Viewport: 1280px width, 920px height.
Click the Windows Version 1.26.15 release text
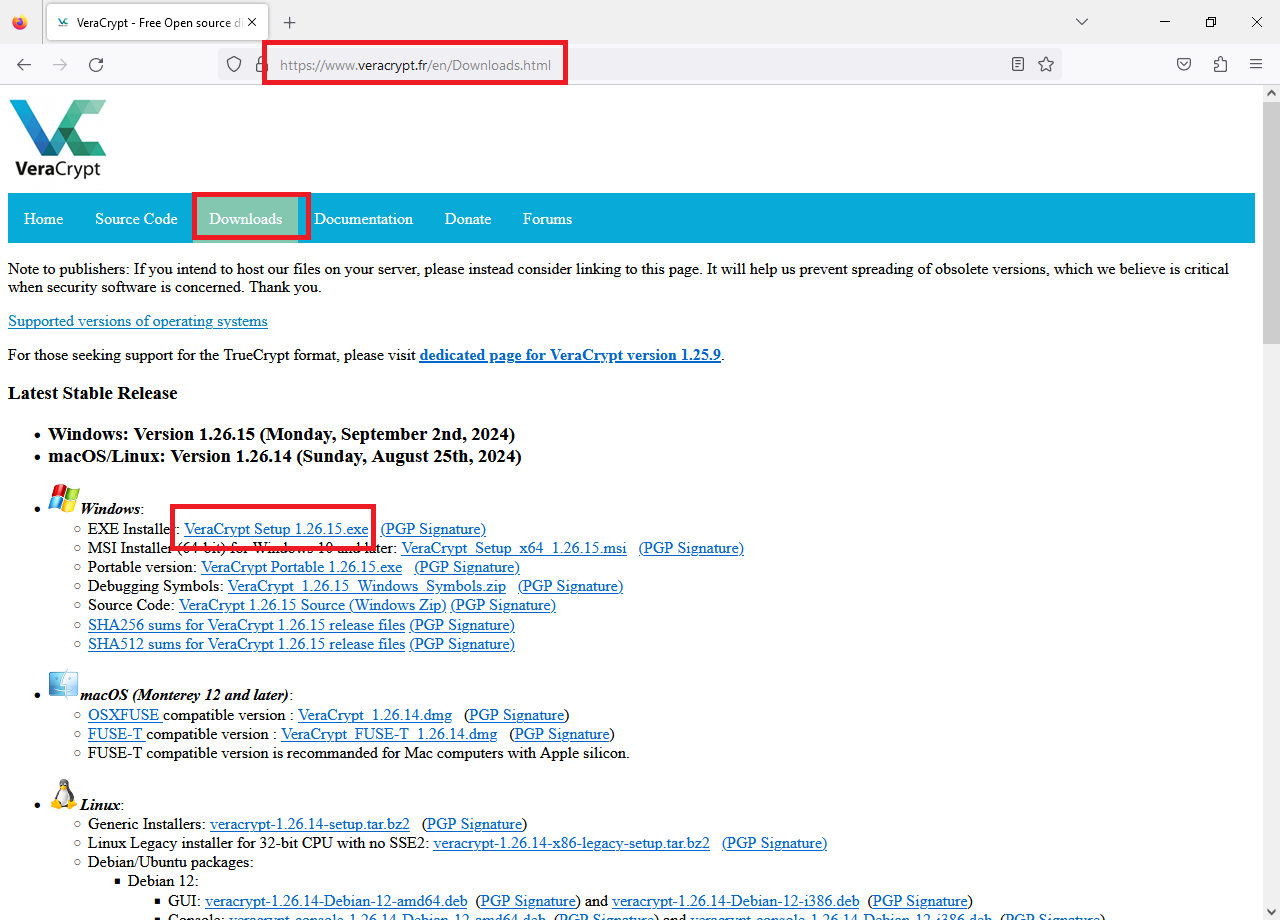click(x=281, y=434)
